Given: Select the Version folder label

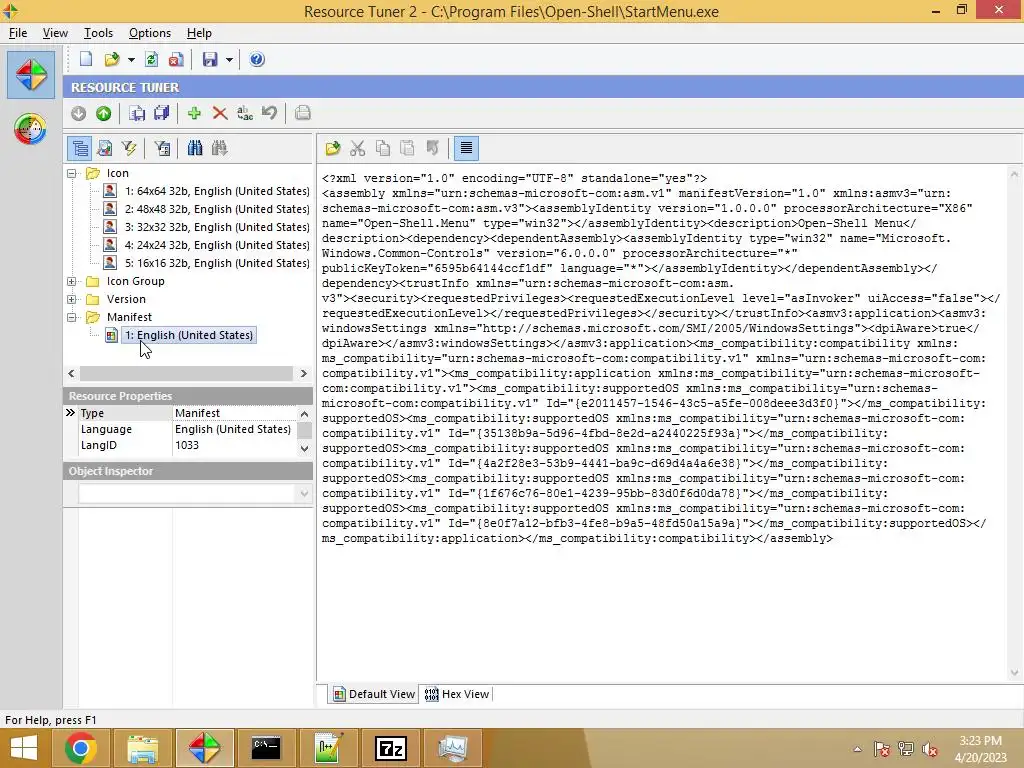Looking at the screenshot, I should (x=126, y=299).
